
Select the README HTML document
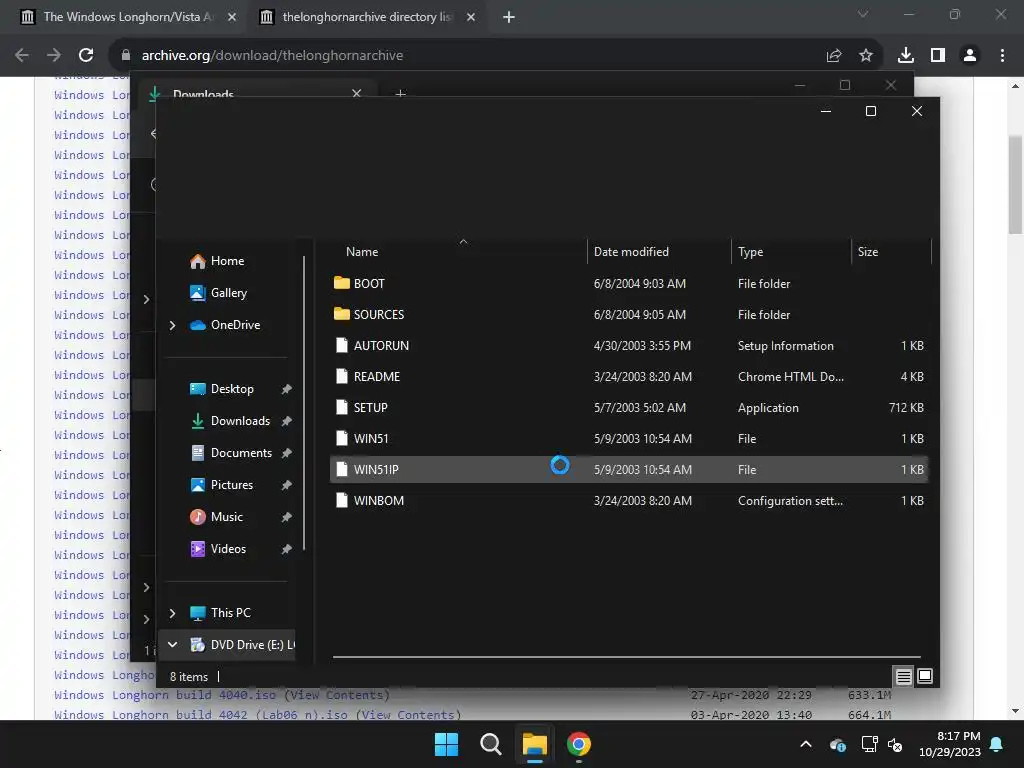629,377
